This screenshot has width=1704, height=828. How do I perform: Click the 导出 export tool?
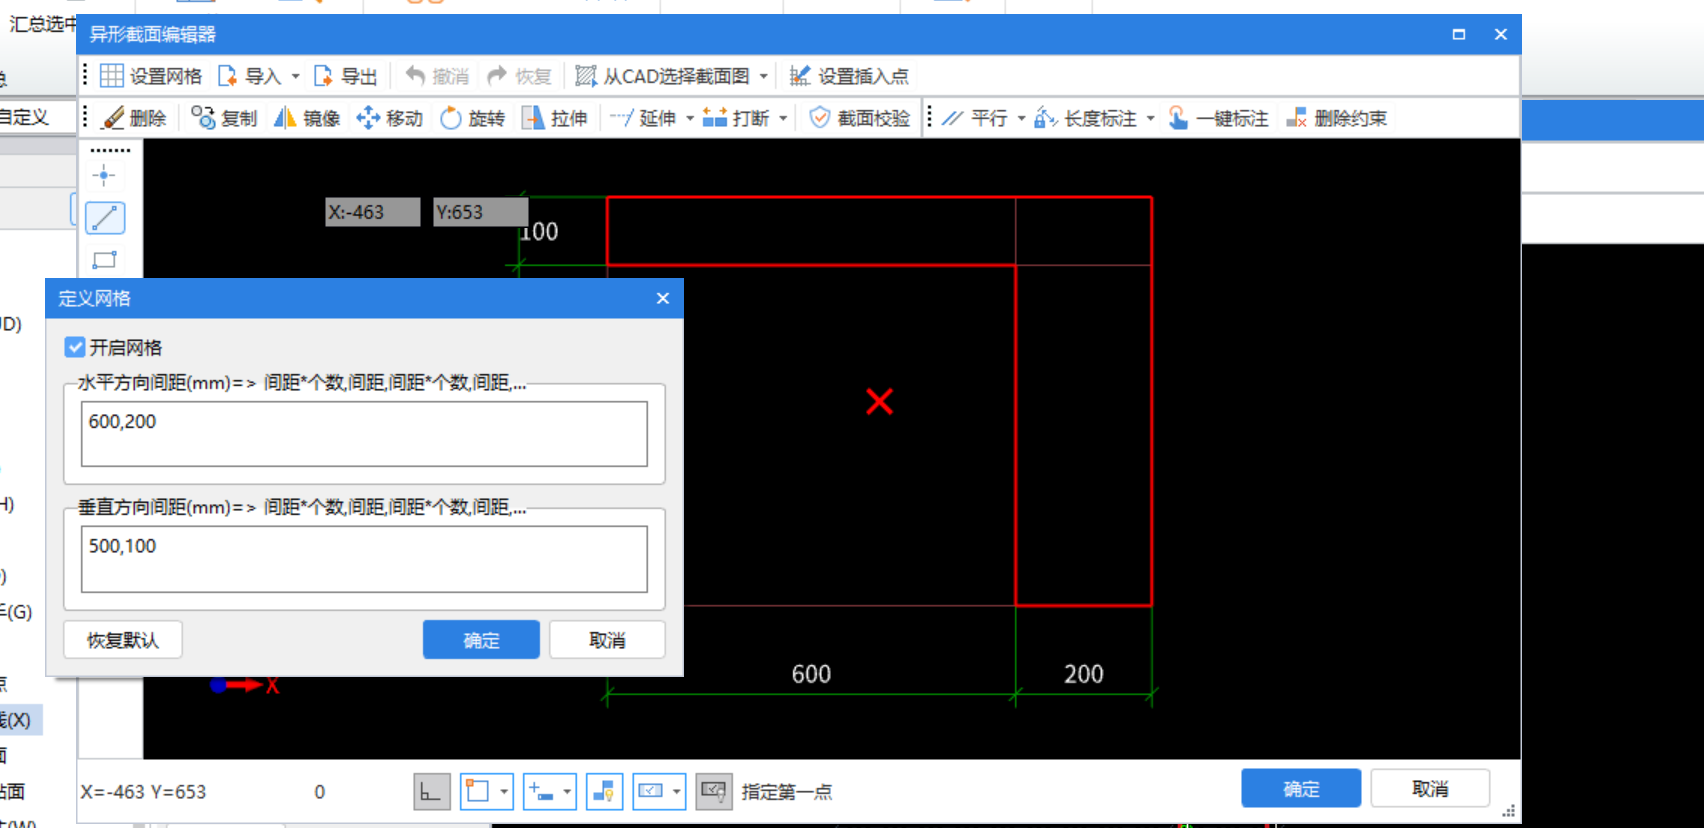(x=345, y=76)
